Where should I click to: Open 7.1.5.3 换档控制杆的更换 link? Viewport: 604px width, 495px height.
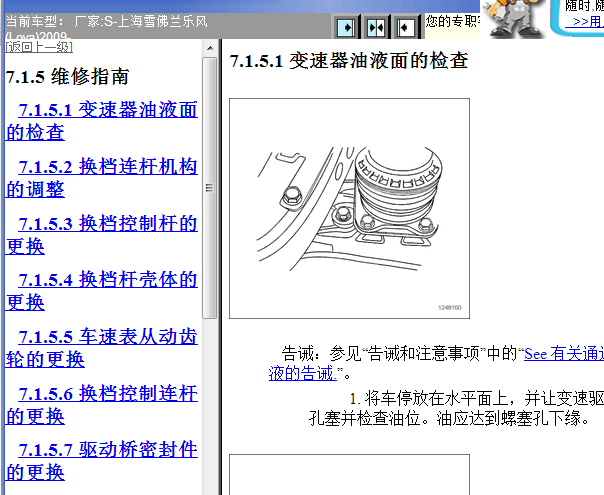pos(102,235)
